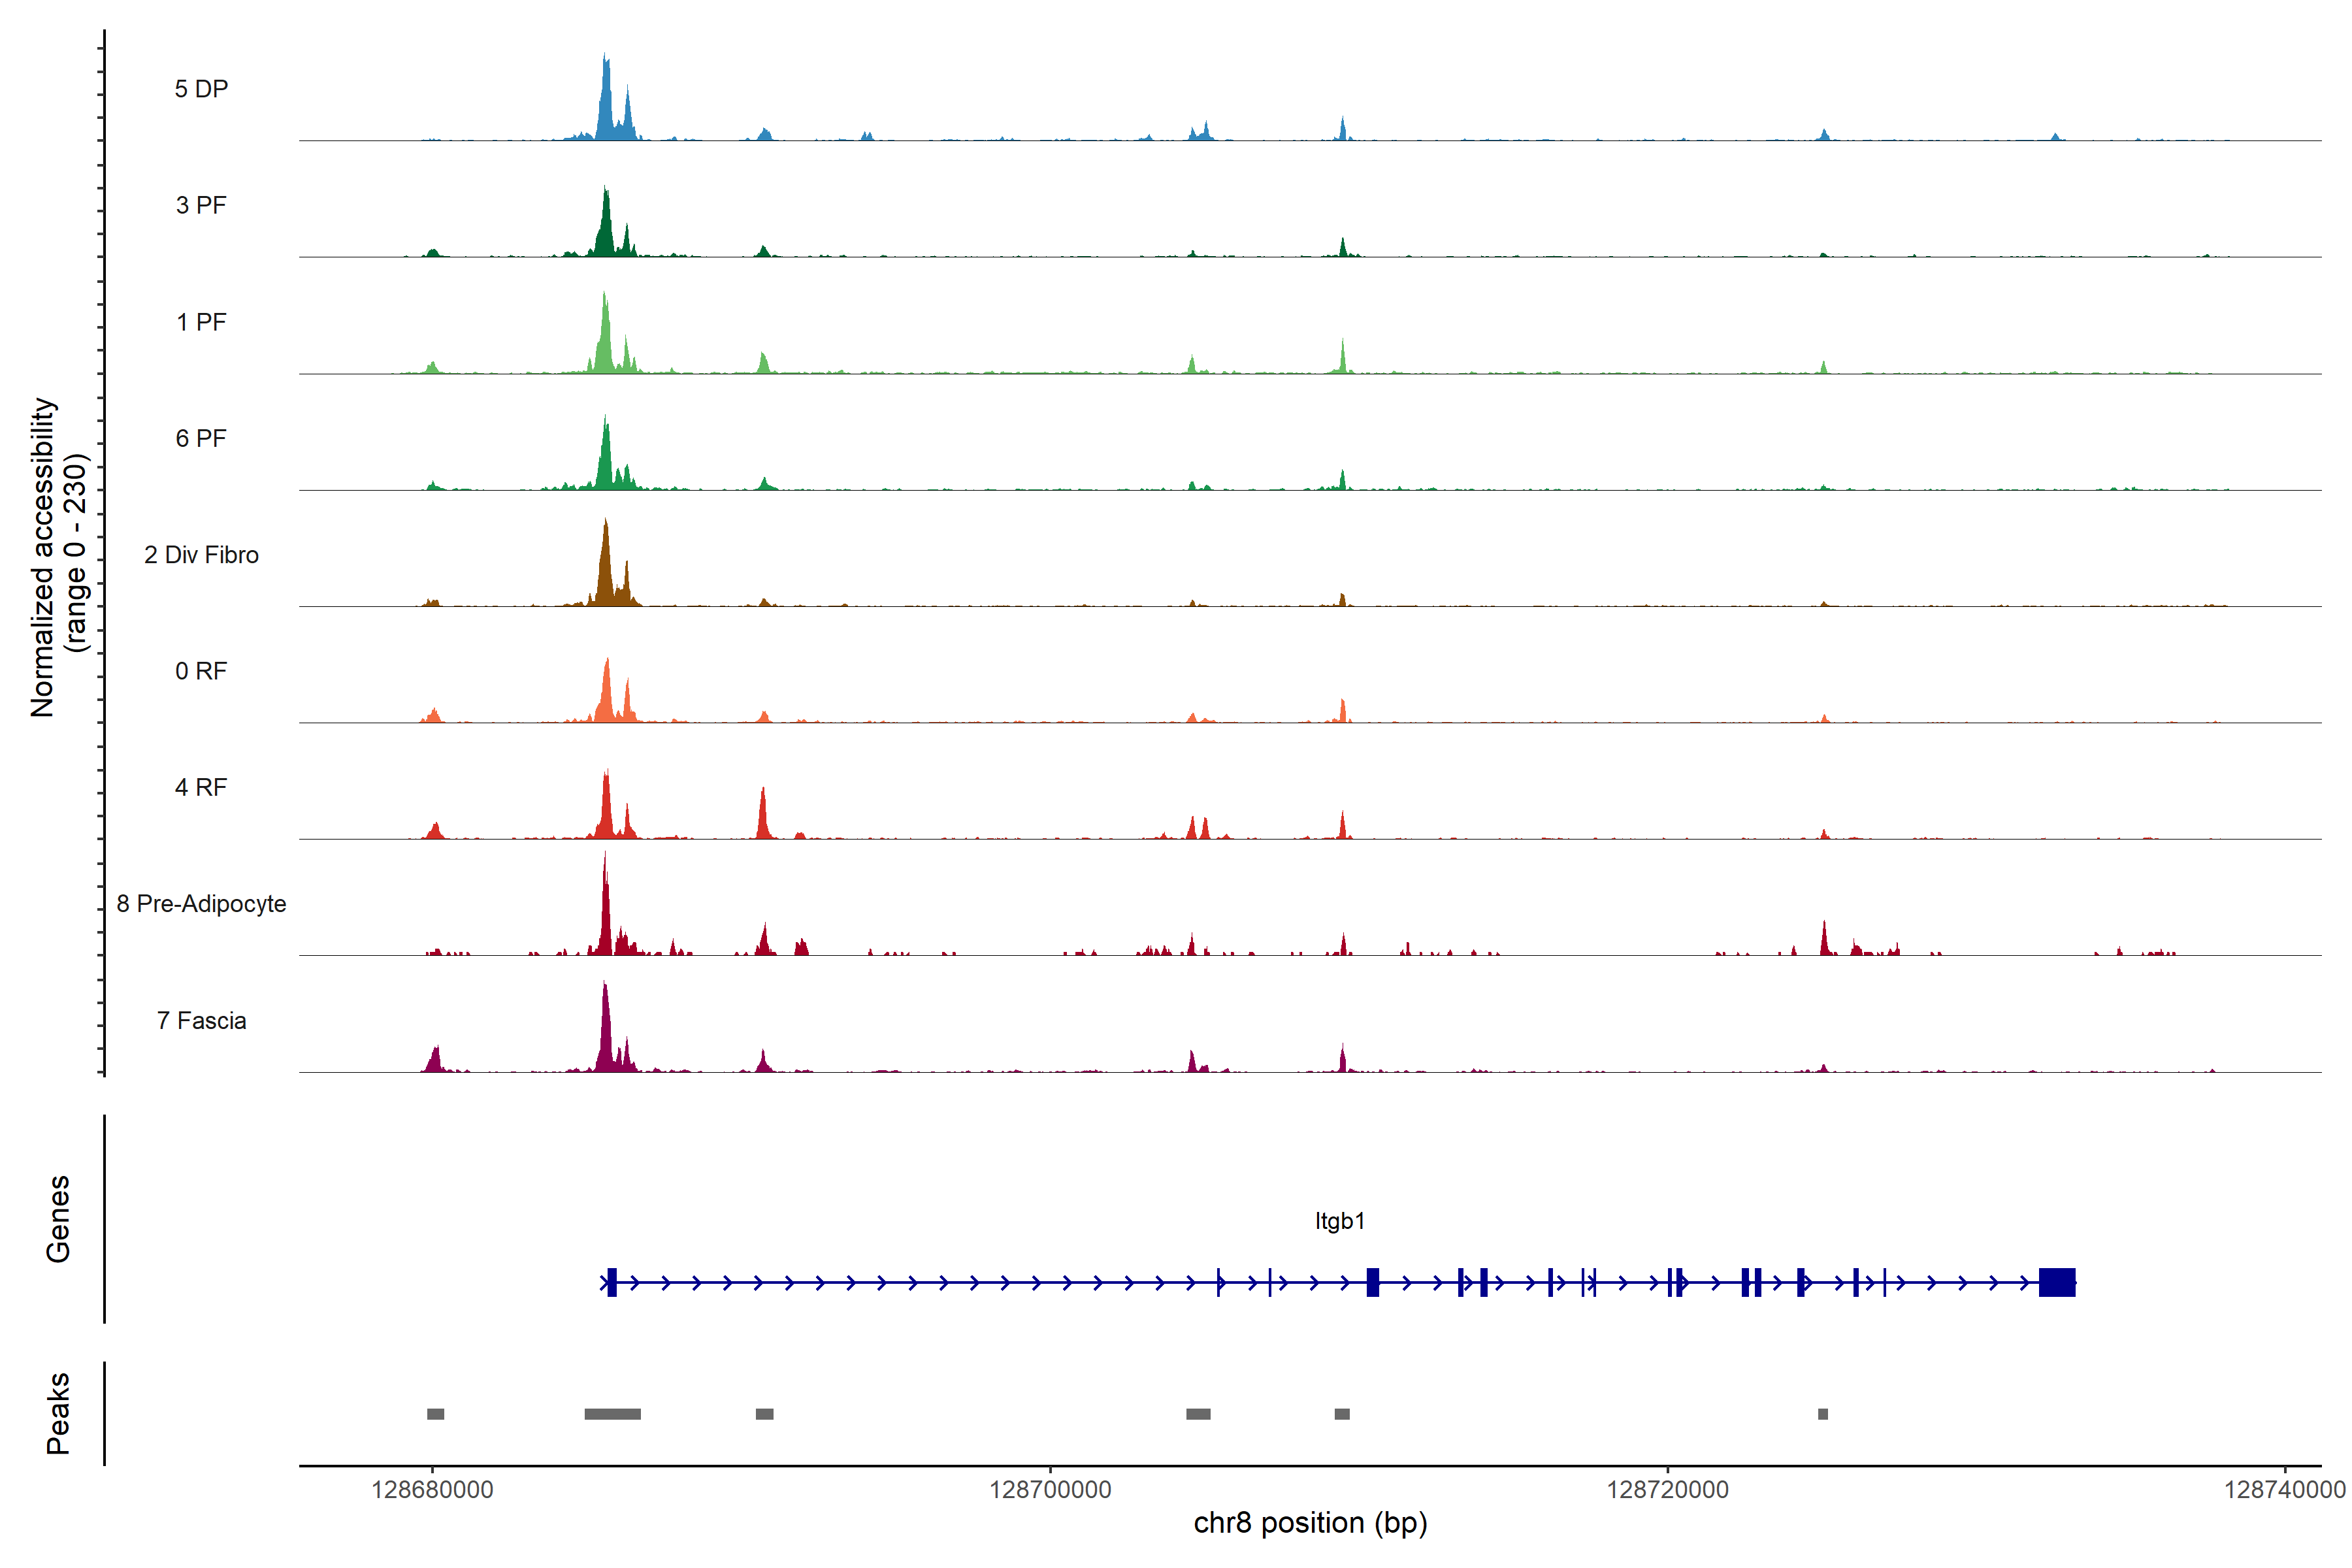
Task: Click the 7 Fascia track label
Action: pyautogui.click(x=201, y=1020)
